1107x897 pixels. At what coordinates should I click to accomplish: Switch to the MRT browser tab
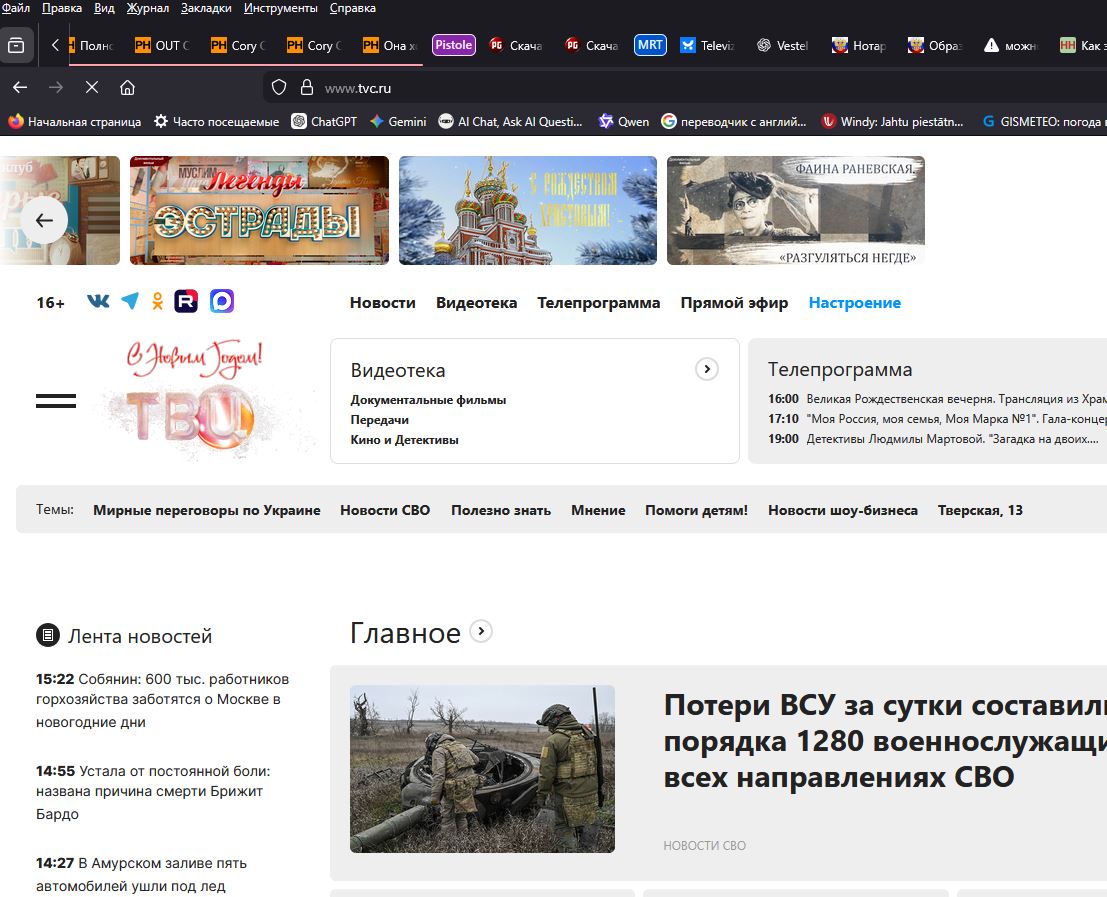tap(650, 45)
